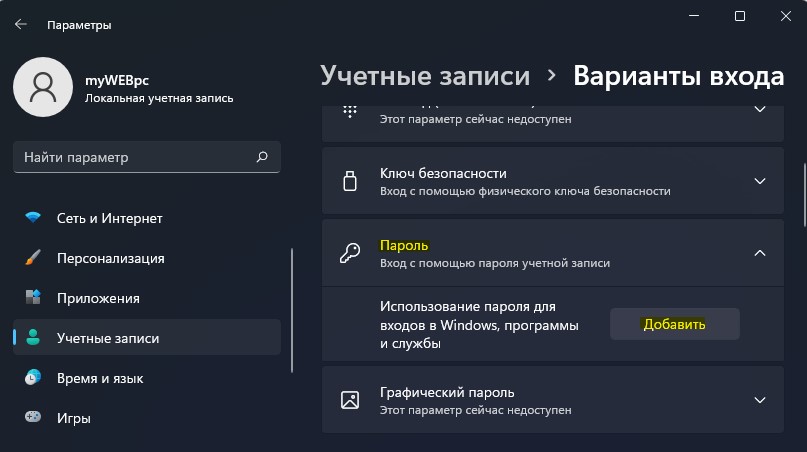This screenshot has width=807, height=452.
Task: Click the Пароль heading
Action: click(x=404, y=246)
